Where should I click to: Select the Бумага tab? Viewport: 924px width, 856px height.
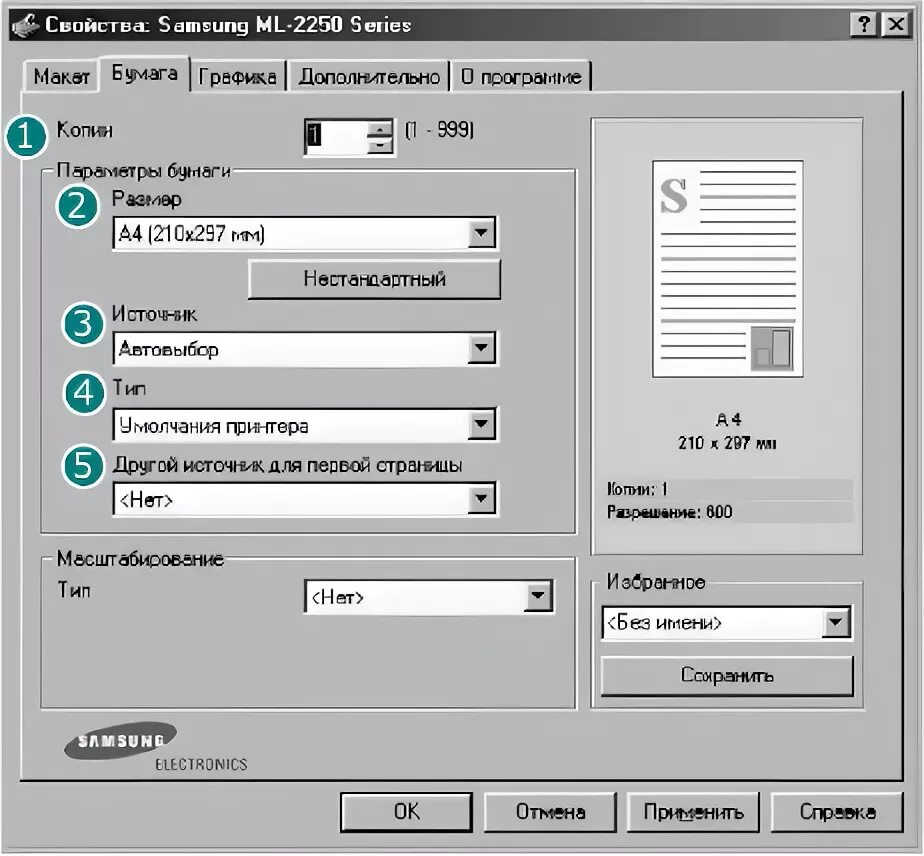(144, 74)
